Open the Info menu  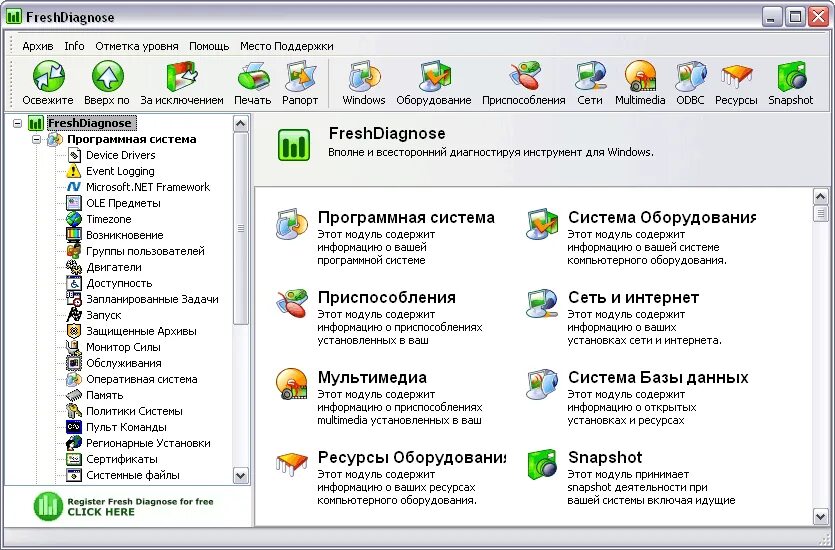[x=75, y=46]
